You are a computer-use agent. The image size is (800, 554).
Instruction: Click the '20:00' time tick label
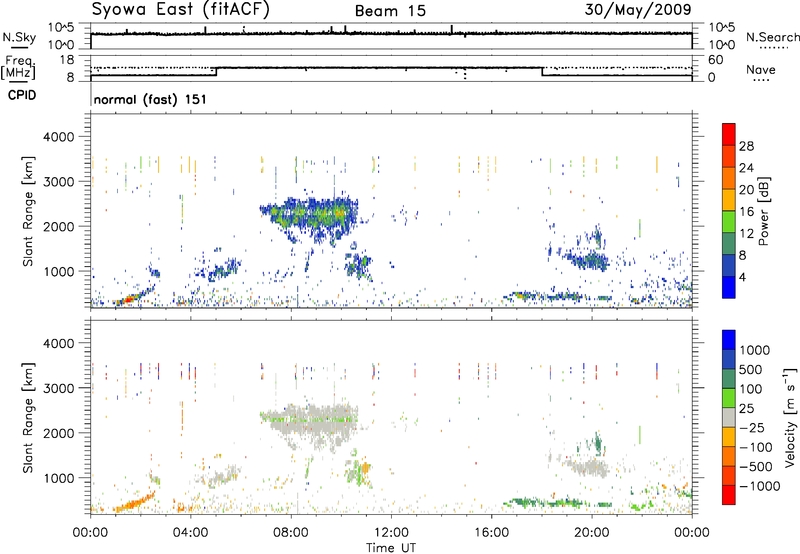click(592, 533)
